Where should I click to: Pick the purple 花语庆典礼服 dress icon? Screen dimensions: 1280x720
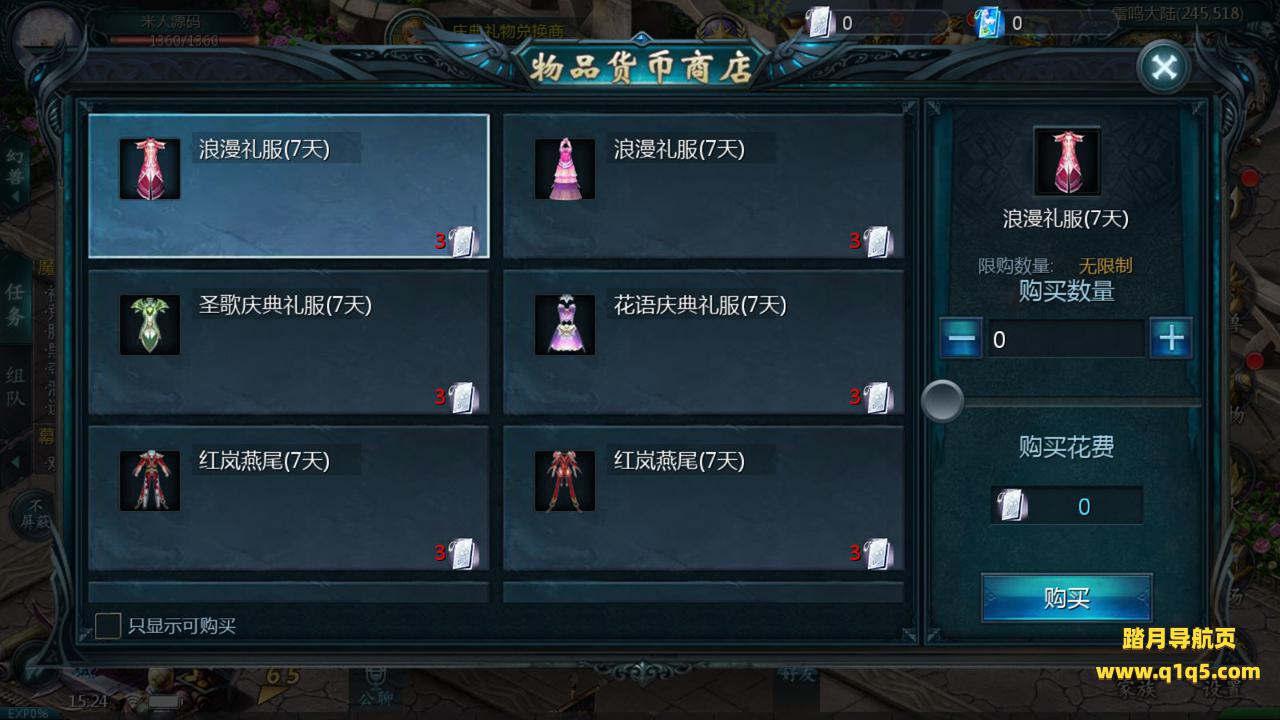tap(565, 324)
